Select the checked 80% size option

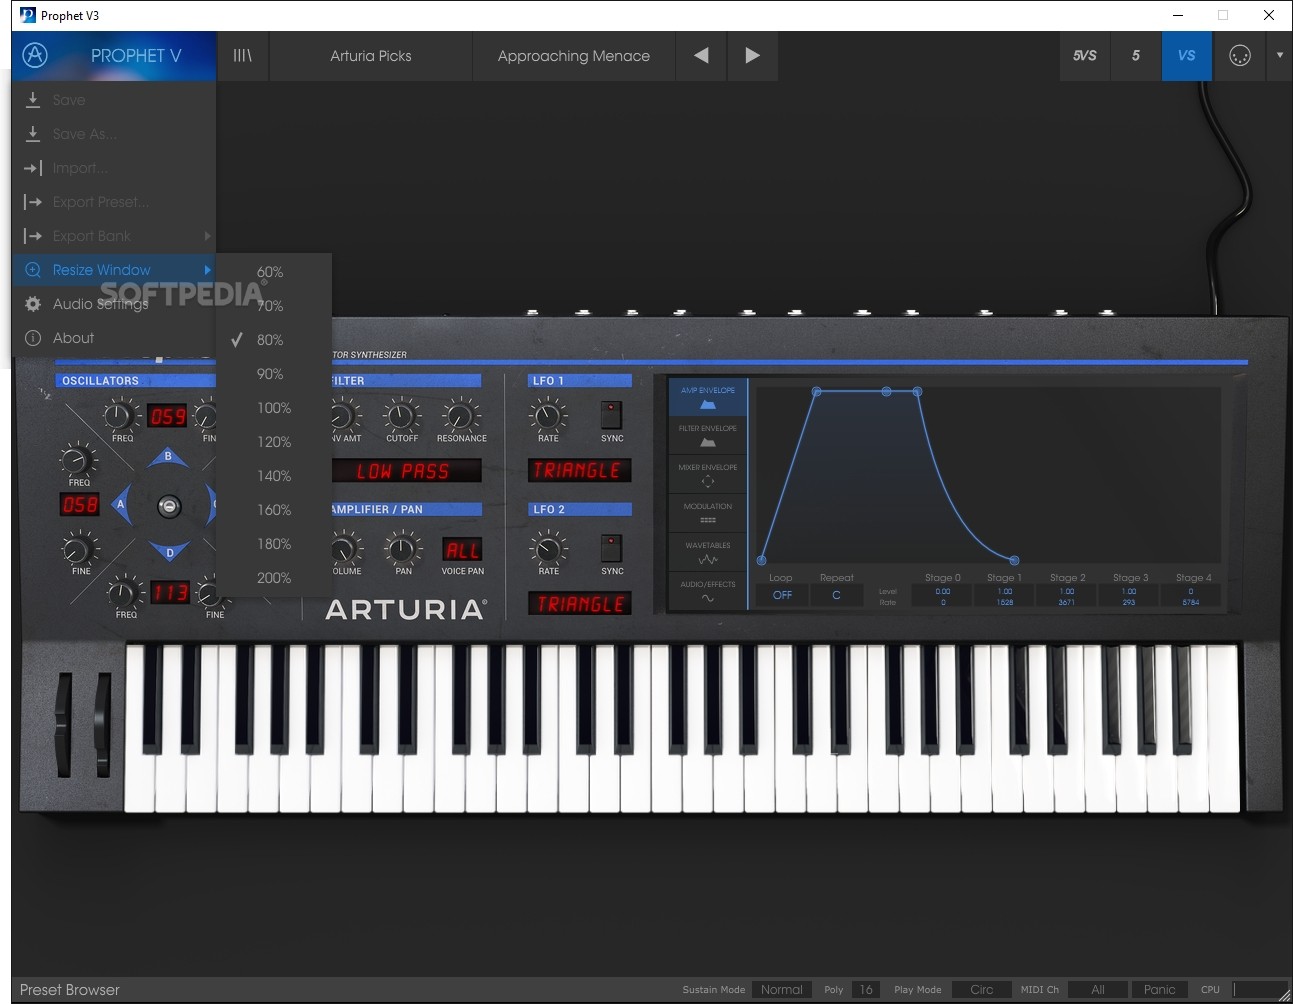point(274,340)
